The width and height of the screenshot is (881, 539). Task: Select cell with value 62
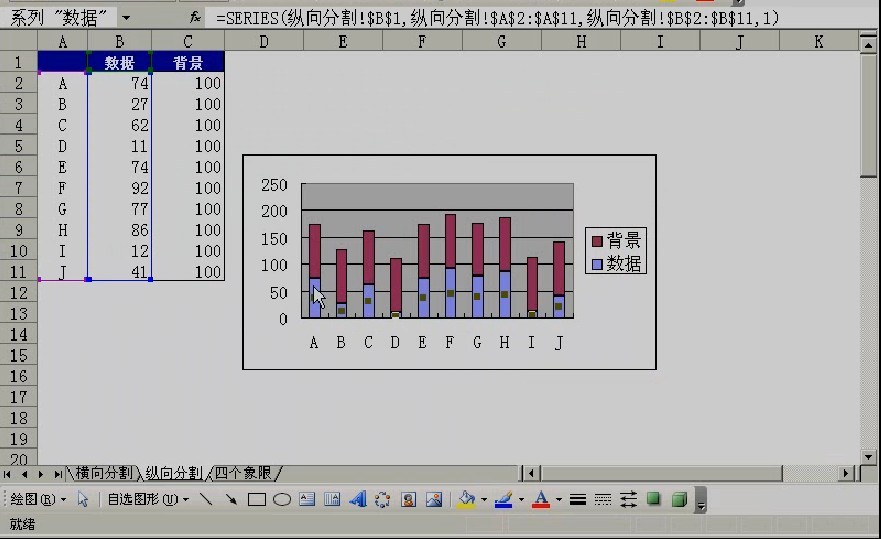coord(119,125)
